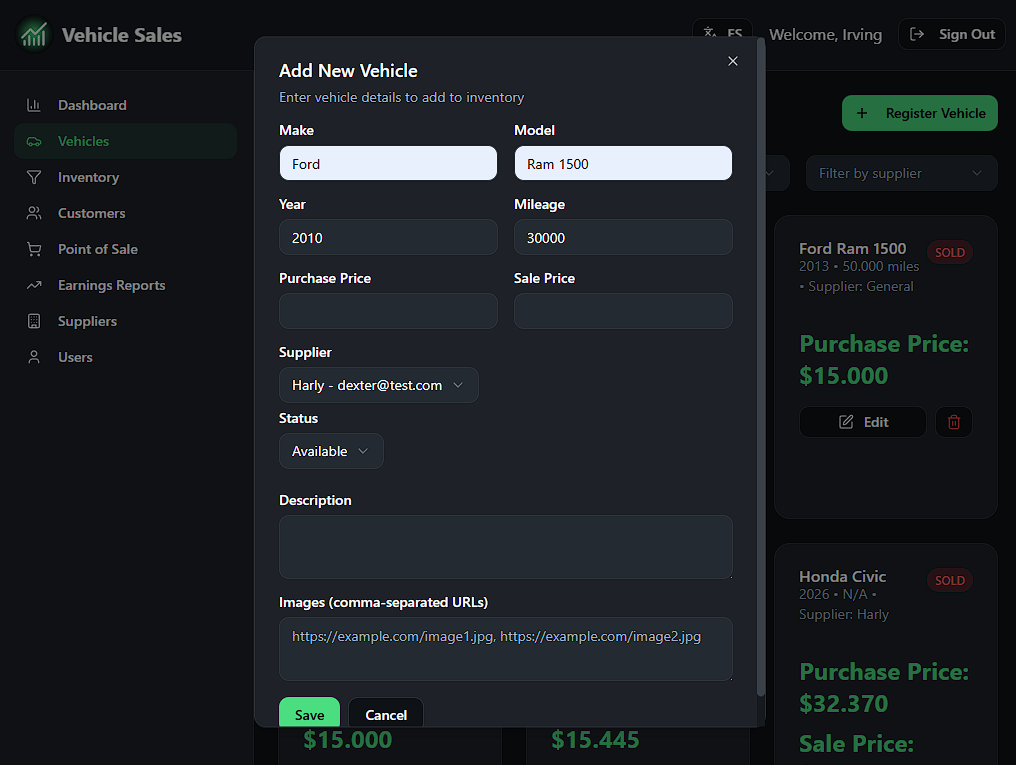Edit the Ford Ram 1500 card
1016x765 pixels.
862,422
